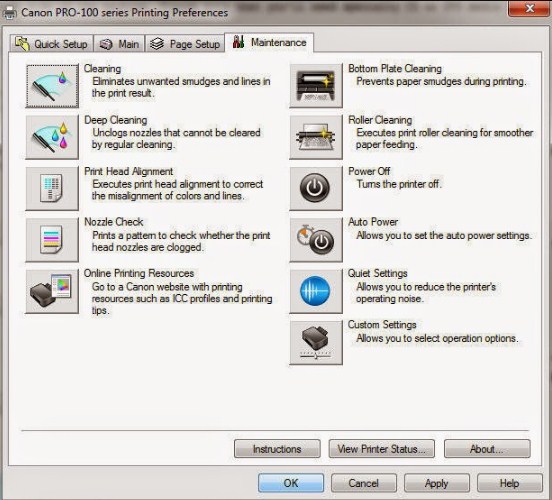
Task: Click the Instructions button
Action: click(x=277, y=449)
